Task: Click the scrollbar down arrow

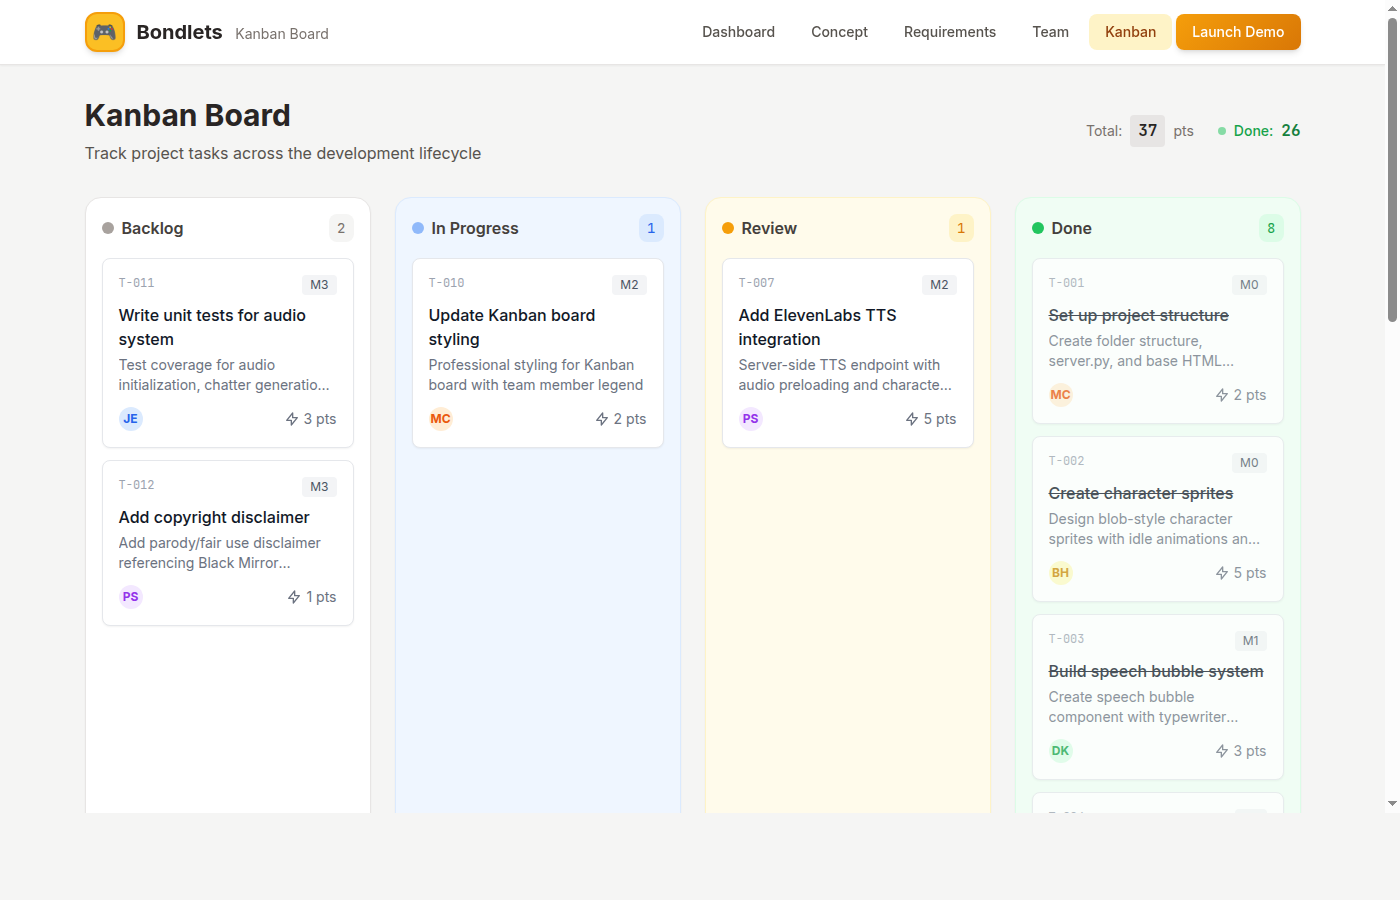Action: [x=1392, y=804]
